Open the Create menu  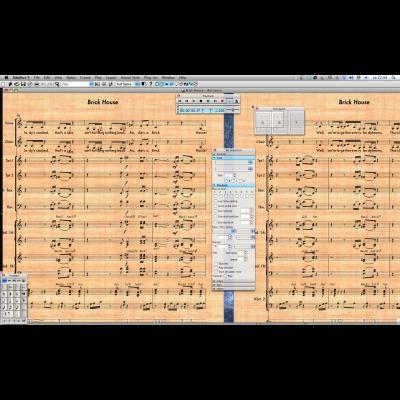(x=85, y=77)
